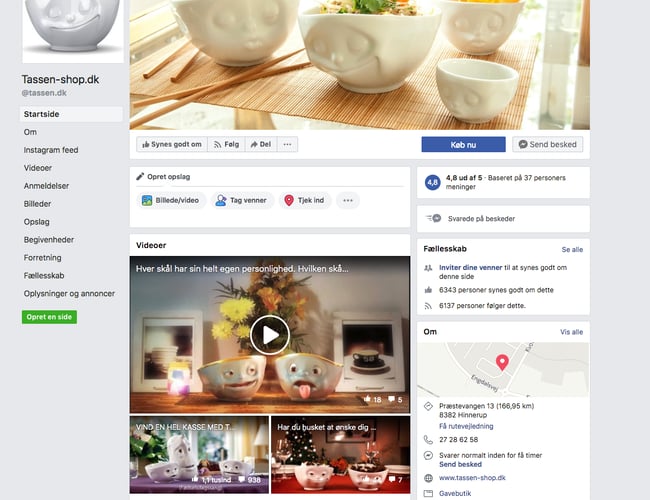The image size is (650, 500).
Task: Click the phone number 27 28 62 58
Action: coord(458,440)
